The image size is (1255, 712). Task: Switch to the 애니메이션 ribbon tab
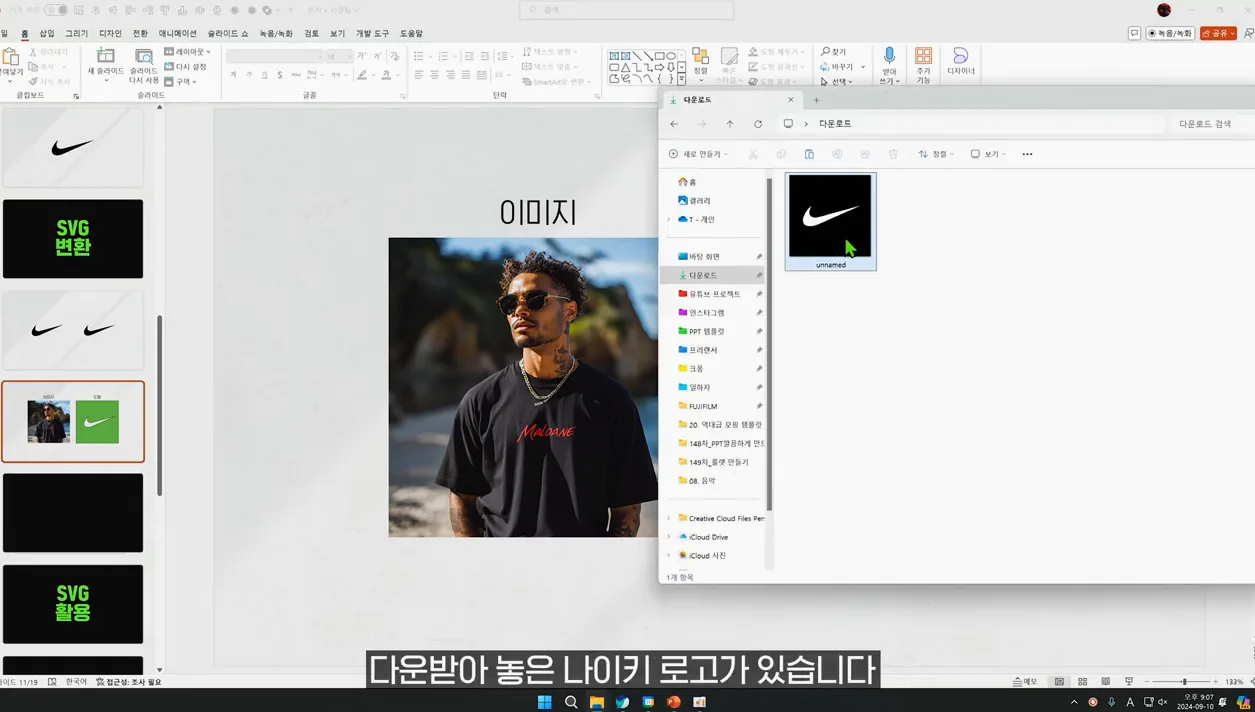click(178, 34)
